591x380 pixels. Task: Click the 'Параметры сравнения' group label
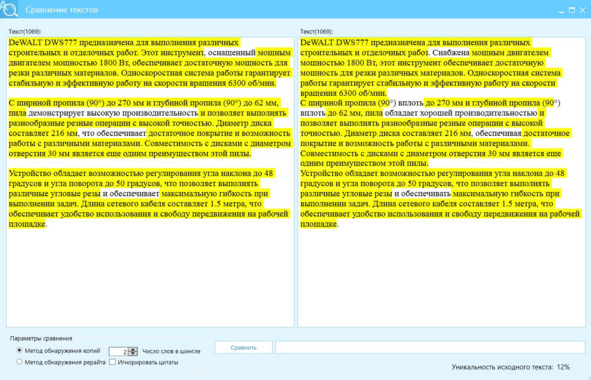[41, 338]
